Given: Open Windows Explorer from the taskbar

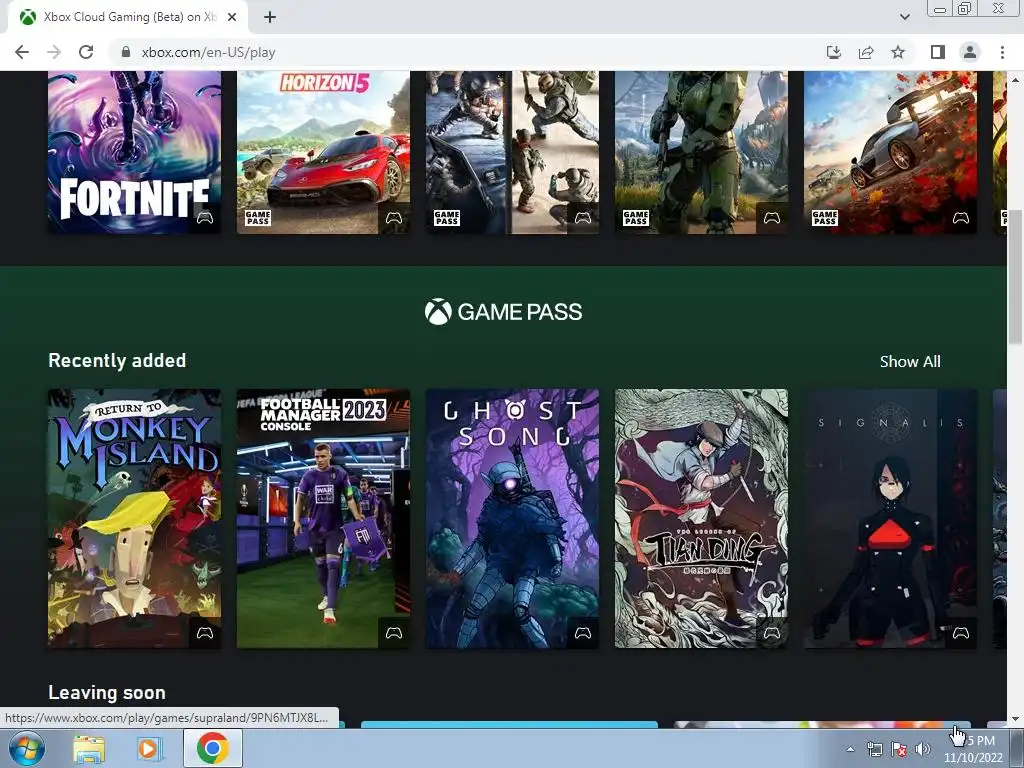Looking at the screenshot, I should (x=89, y=749).
